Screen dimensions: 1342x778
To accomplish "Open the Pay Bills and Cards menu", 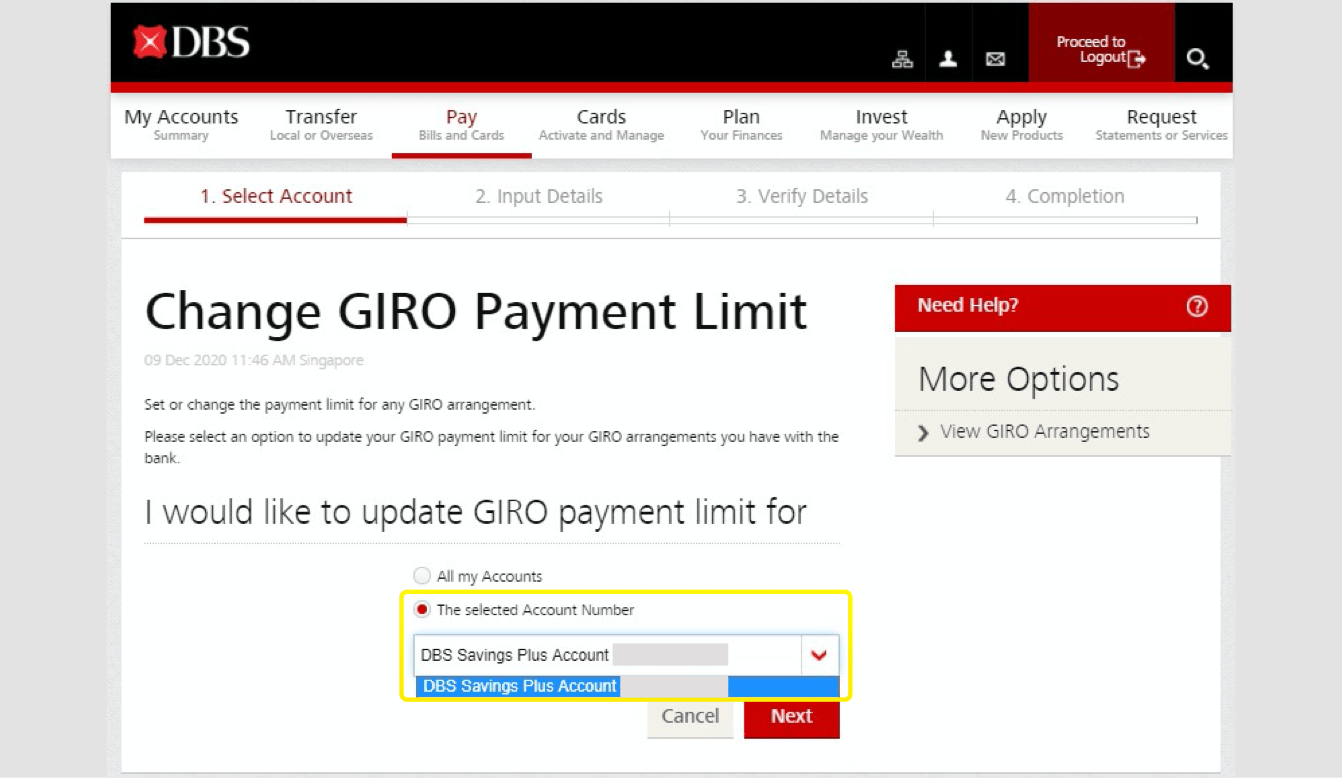I will (461, 125).
